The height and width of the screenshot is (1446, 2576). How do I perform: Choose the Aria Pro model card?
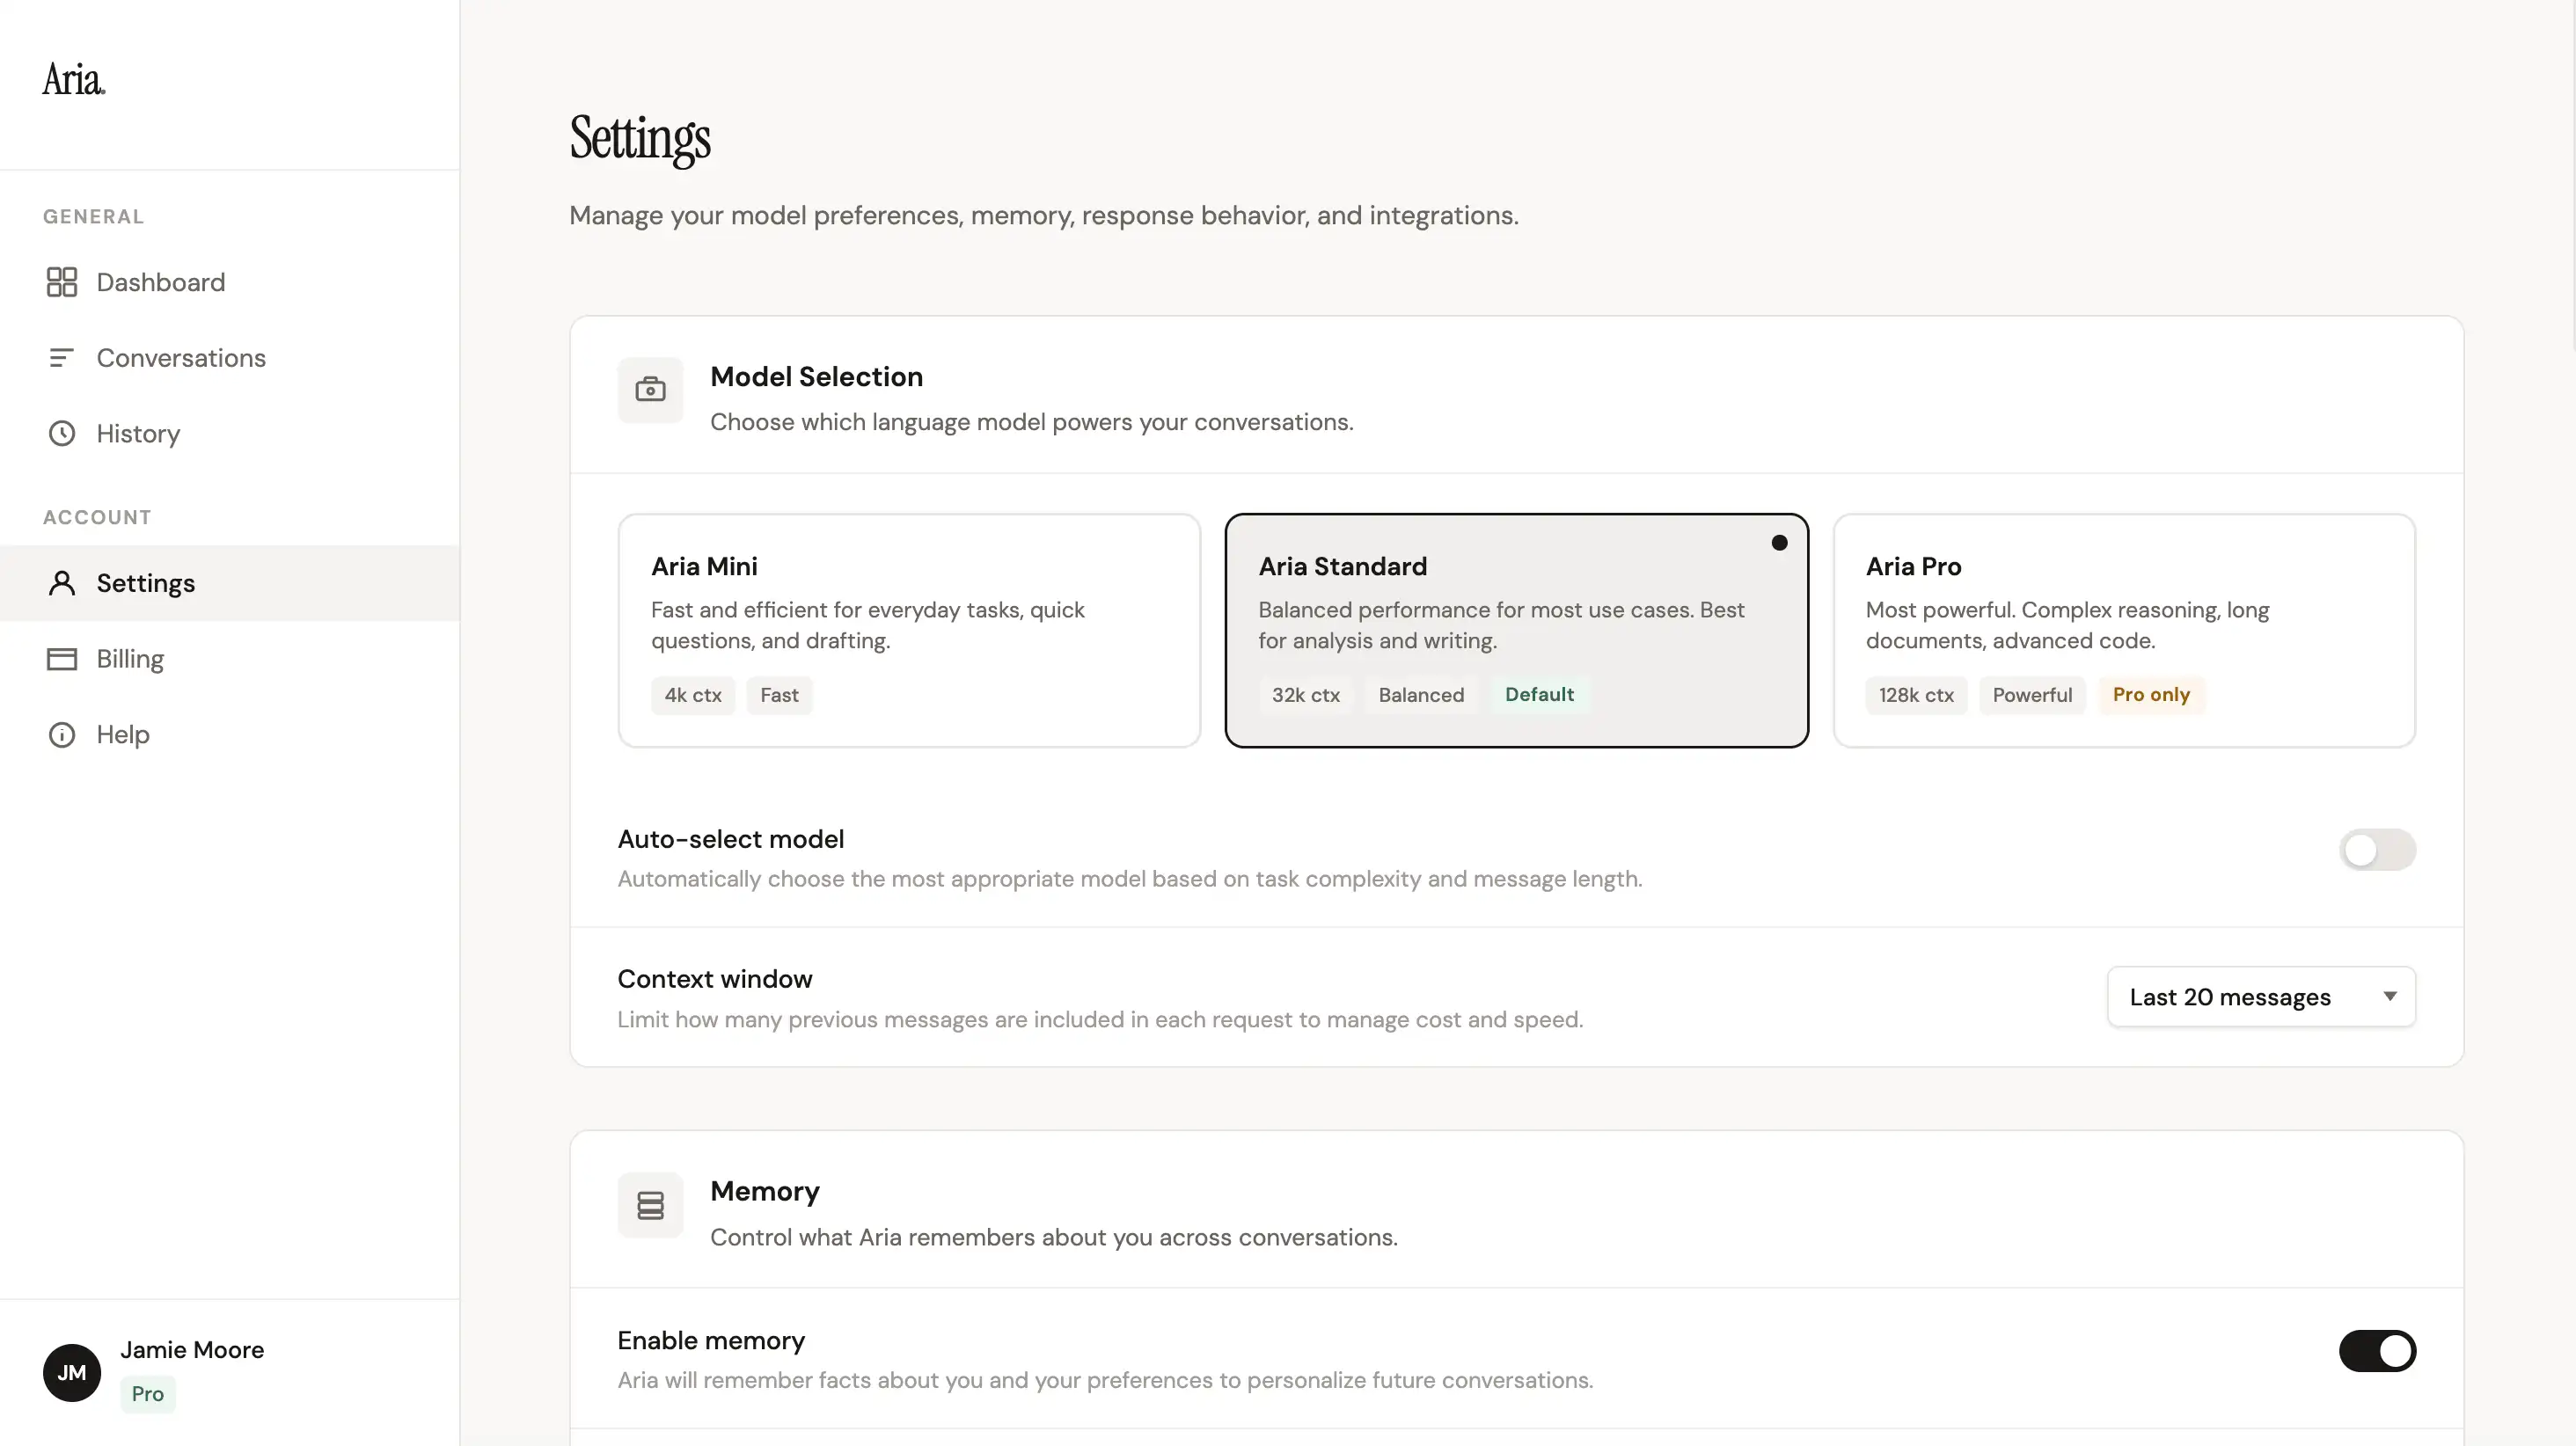coord(2124,630)
